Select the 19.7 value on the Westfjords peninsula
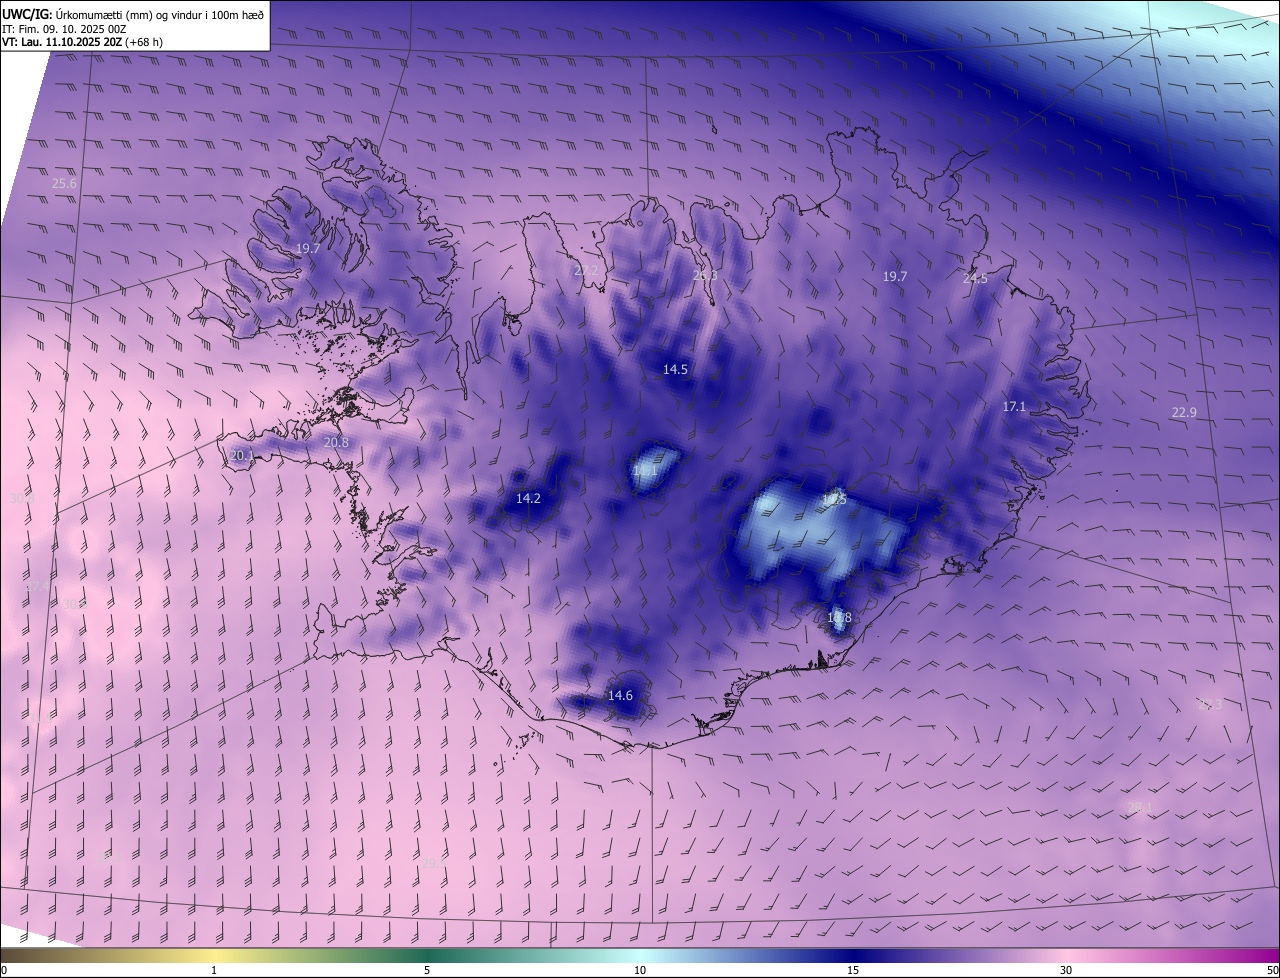1280x978 pixels. point(308,248)
